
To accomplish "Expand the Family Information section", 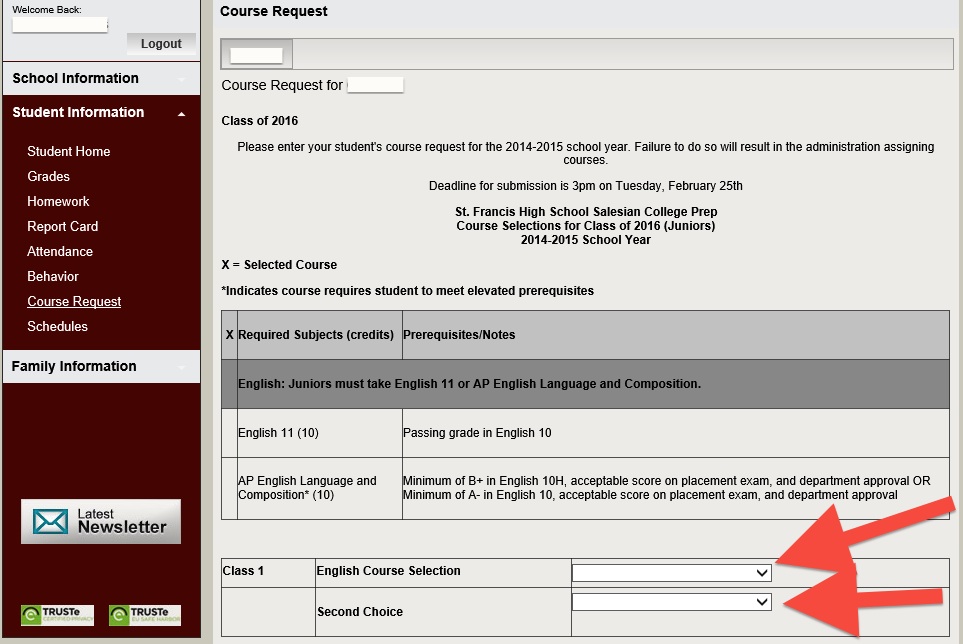I will click(x=101, y=367).
